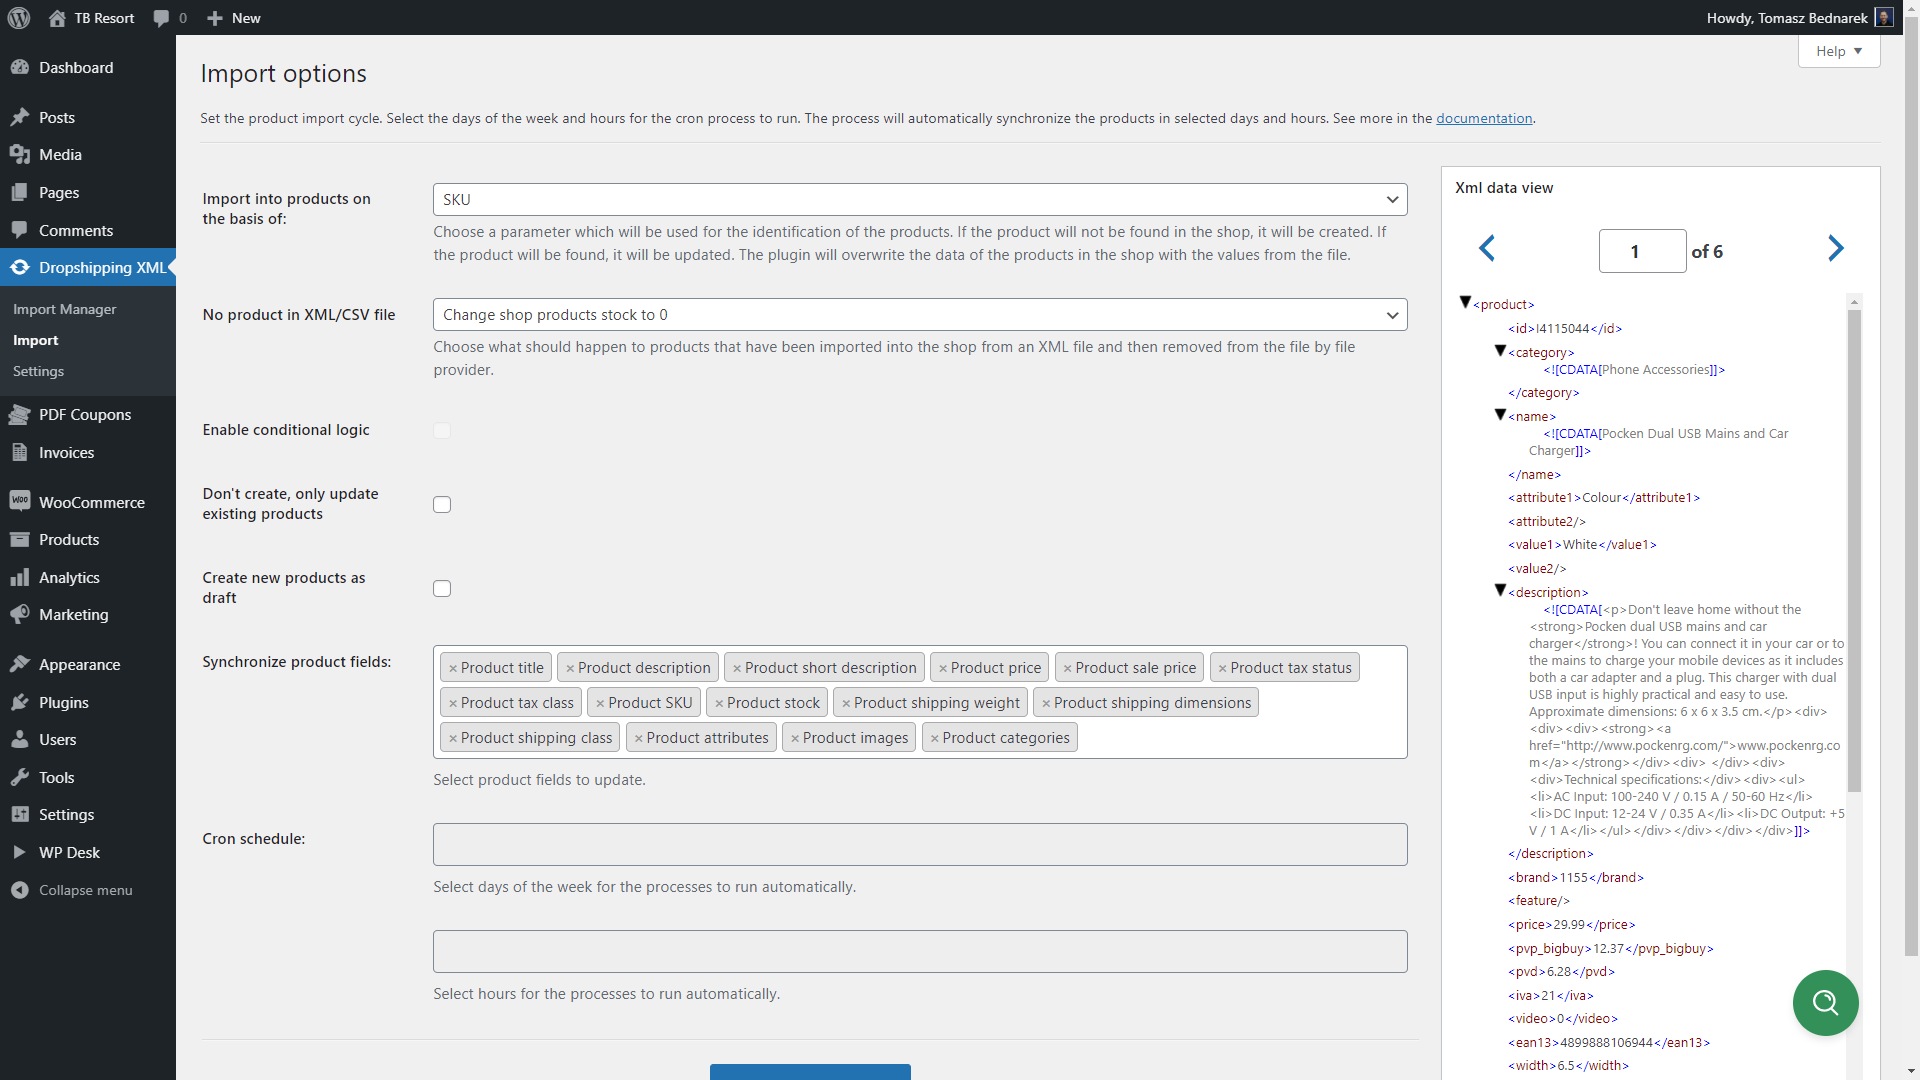Toggle the Enable conditional logic checkbox
The height and width of the screenshot is (1080, 1920).
click(442, 430)
